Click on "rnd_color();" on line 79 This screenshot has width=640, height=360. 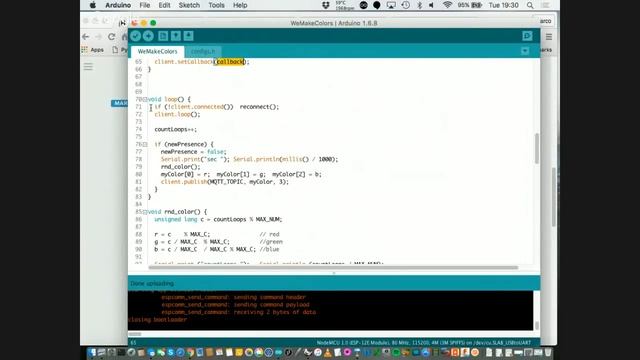click(180, 167)
